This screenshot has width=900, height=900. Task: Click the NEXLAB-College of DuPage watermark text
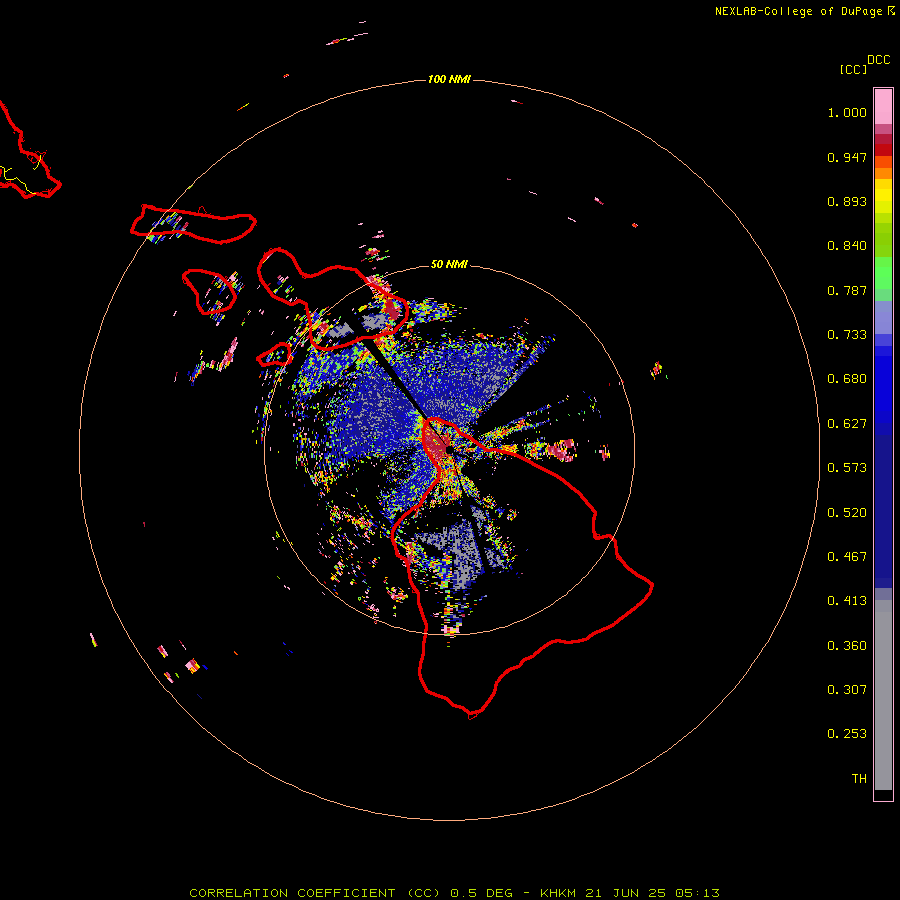point(804,11)
